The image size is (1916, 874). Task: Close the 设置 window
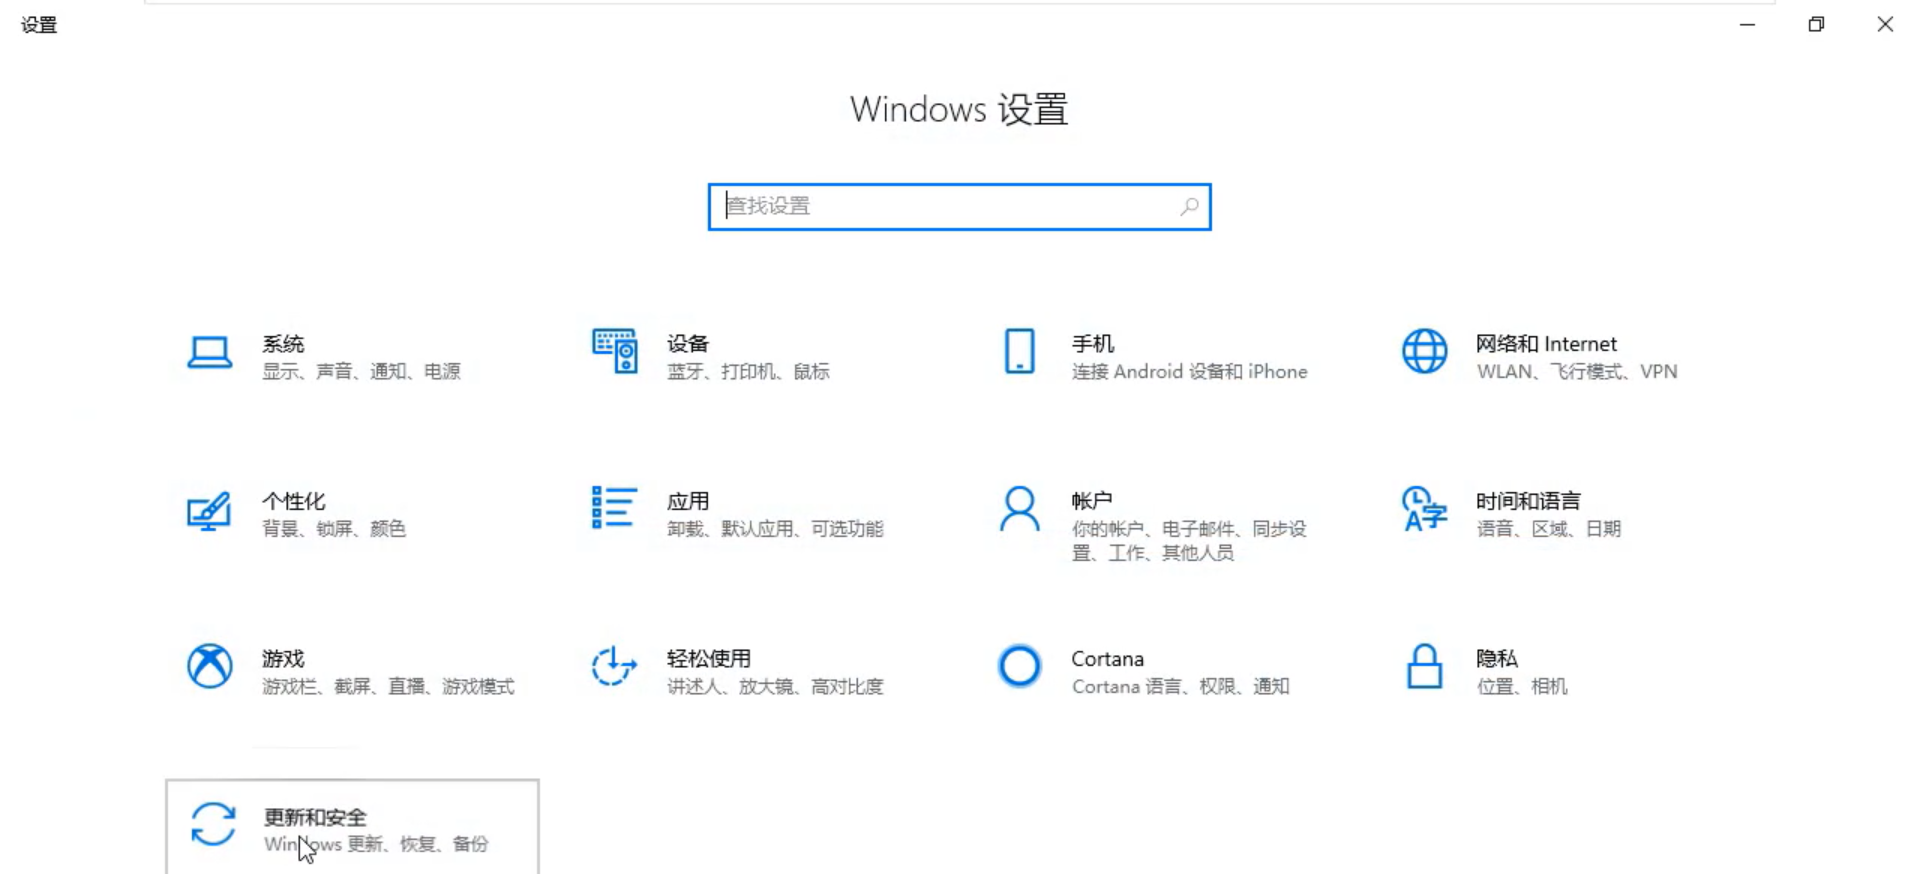coord(1885,25)
